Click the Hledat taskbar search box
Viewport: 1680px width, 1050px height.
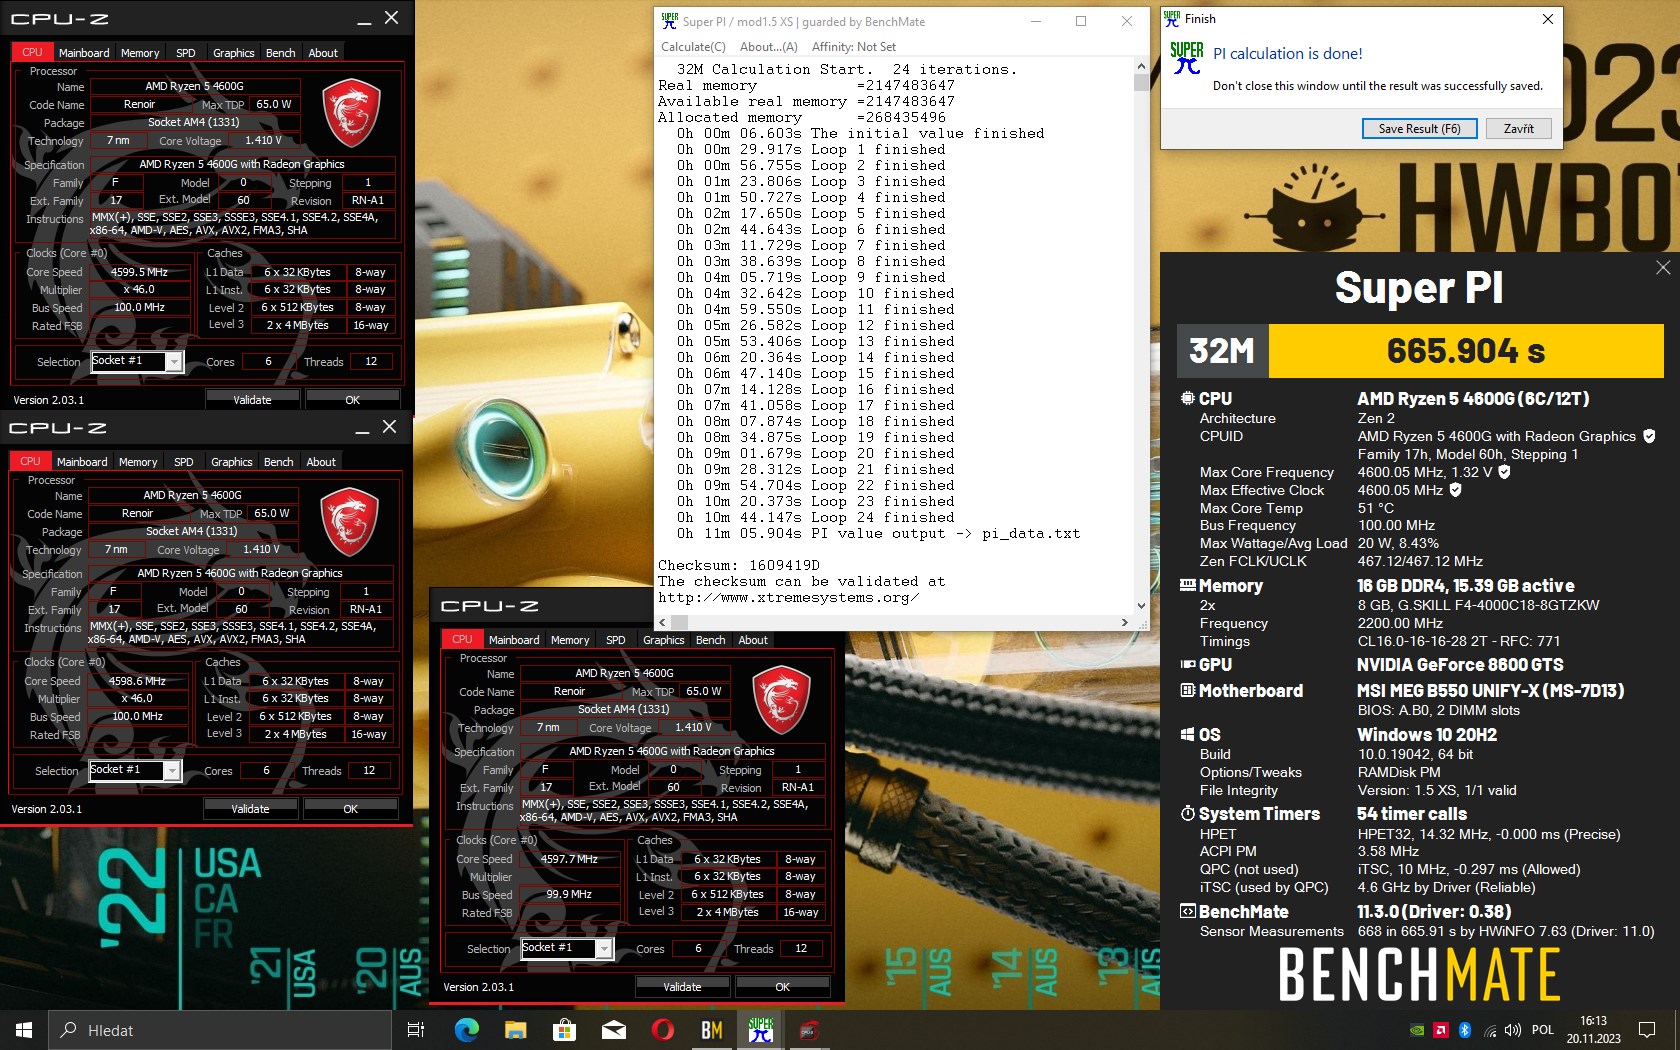pyautogui.click(x=220, y=1030)
